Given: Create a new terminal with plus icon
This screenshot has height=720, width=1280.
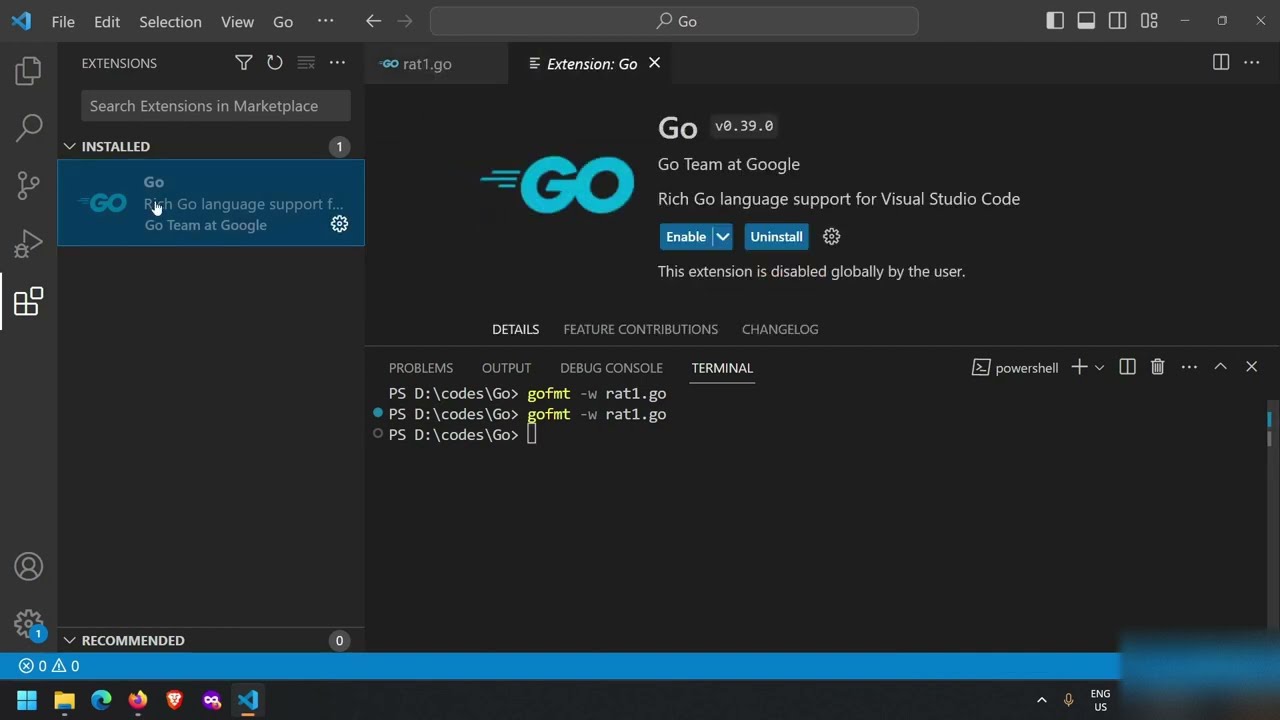Looking at the screenshot, I should (1079, 367).
